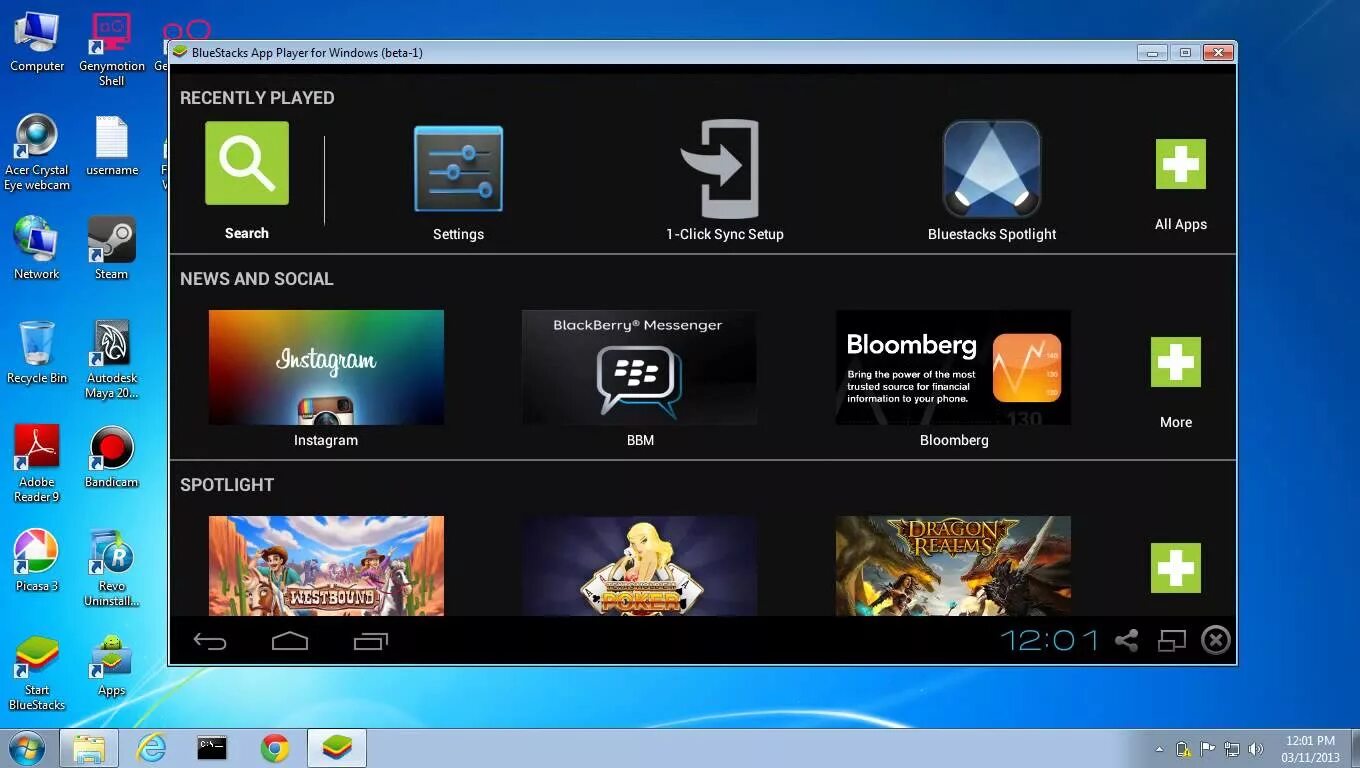Click the BBM label text
Screen dimensions: 1360x768
pyautogui.click(x=640, y=440)
